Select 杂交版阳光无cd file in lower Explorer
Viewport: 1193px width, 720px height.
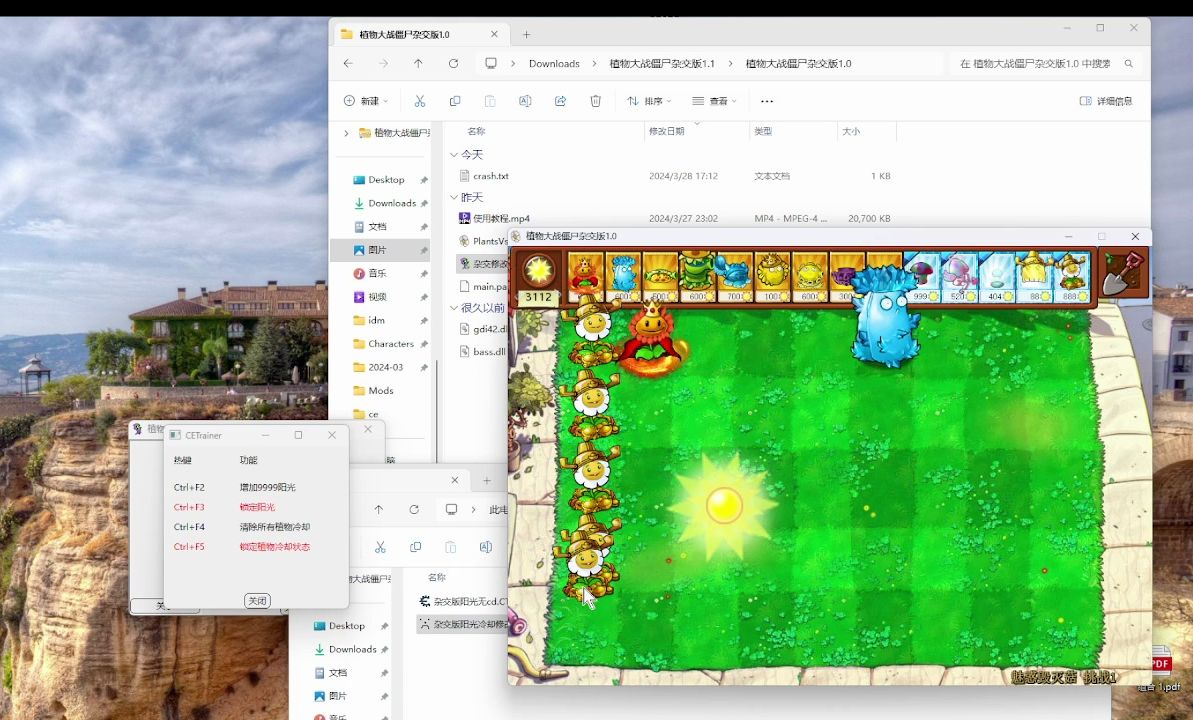(463, 601)
